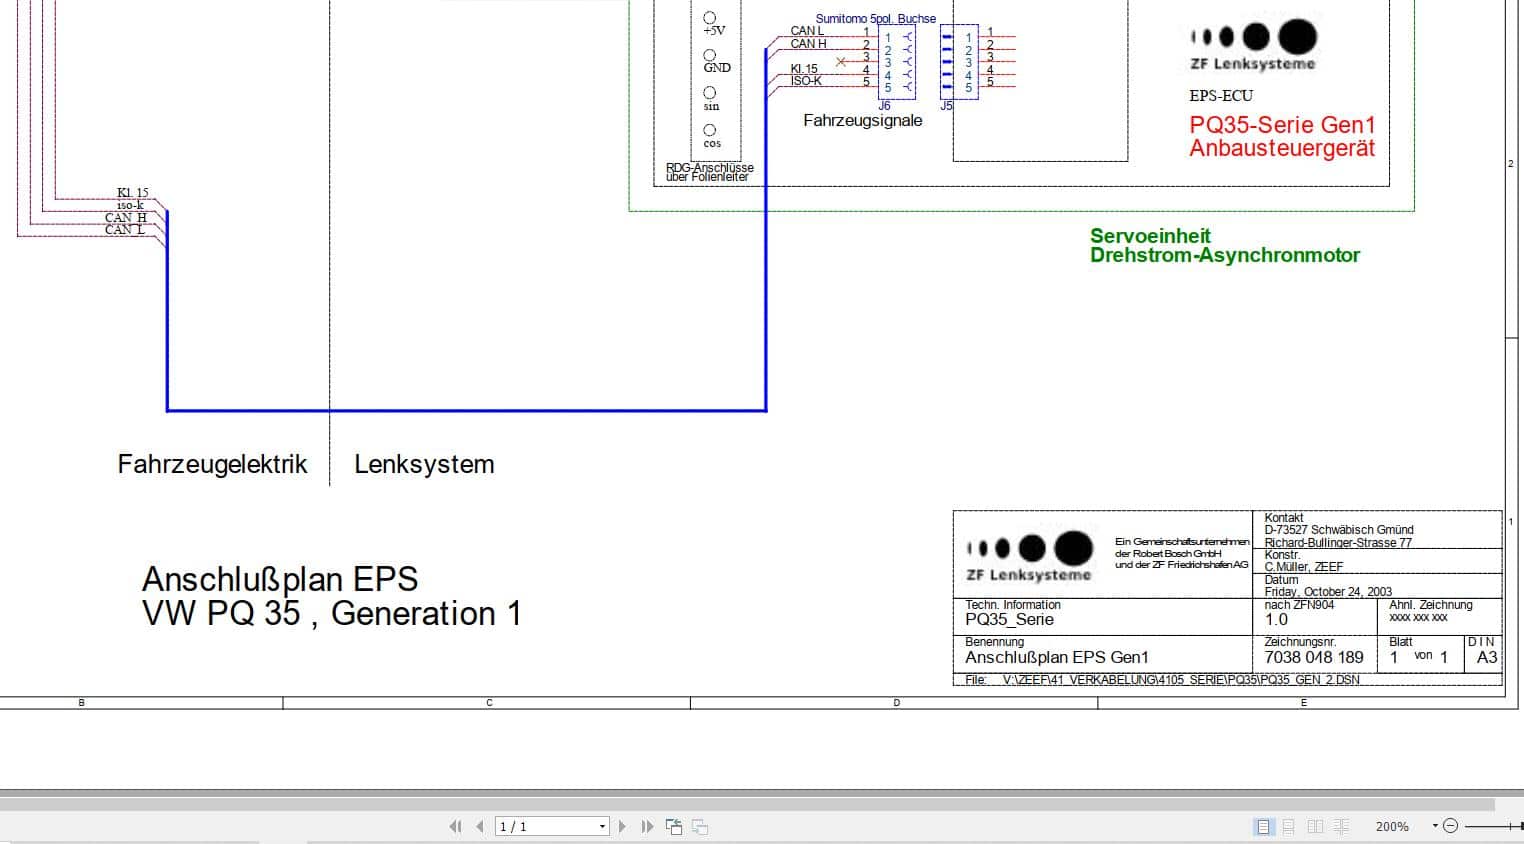The width and height of the screenshot is (1524, 844).
Task: Click the 'ISO-K' label at connector J6
Action: pos(806,81)
